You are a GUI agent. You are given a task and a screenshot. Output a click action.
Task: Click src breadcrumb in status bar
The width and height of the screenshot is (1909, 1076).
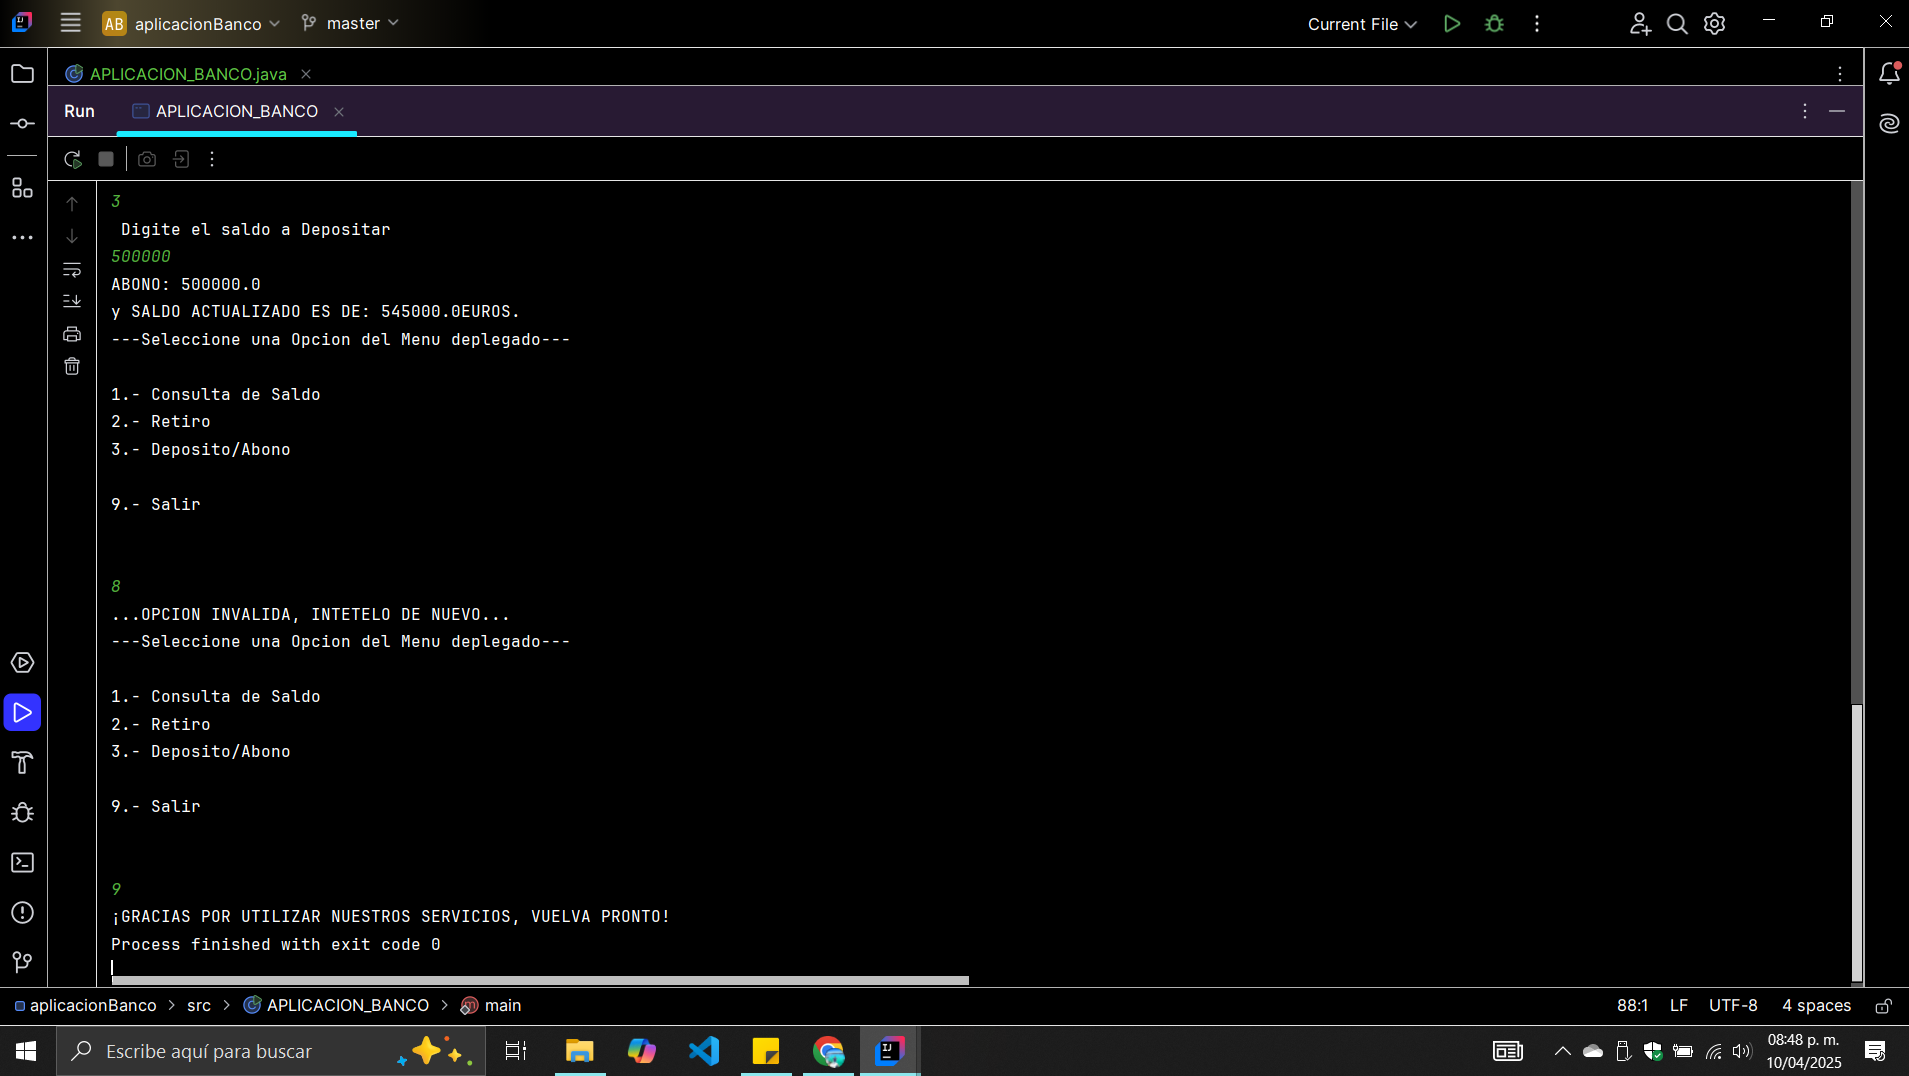tap(199, 1005)
